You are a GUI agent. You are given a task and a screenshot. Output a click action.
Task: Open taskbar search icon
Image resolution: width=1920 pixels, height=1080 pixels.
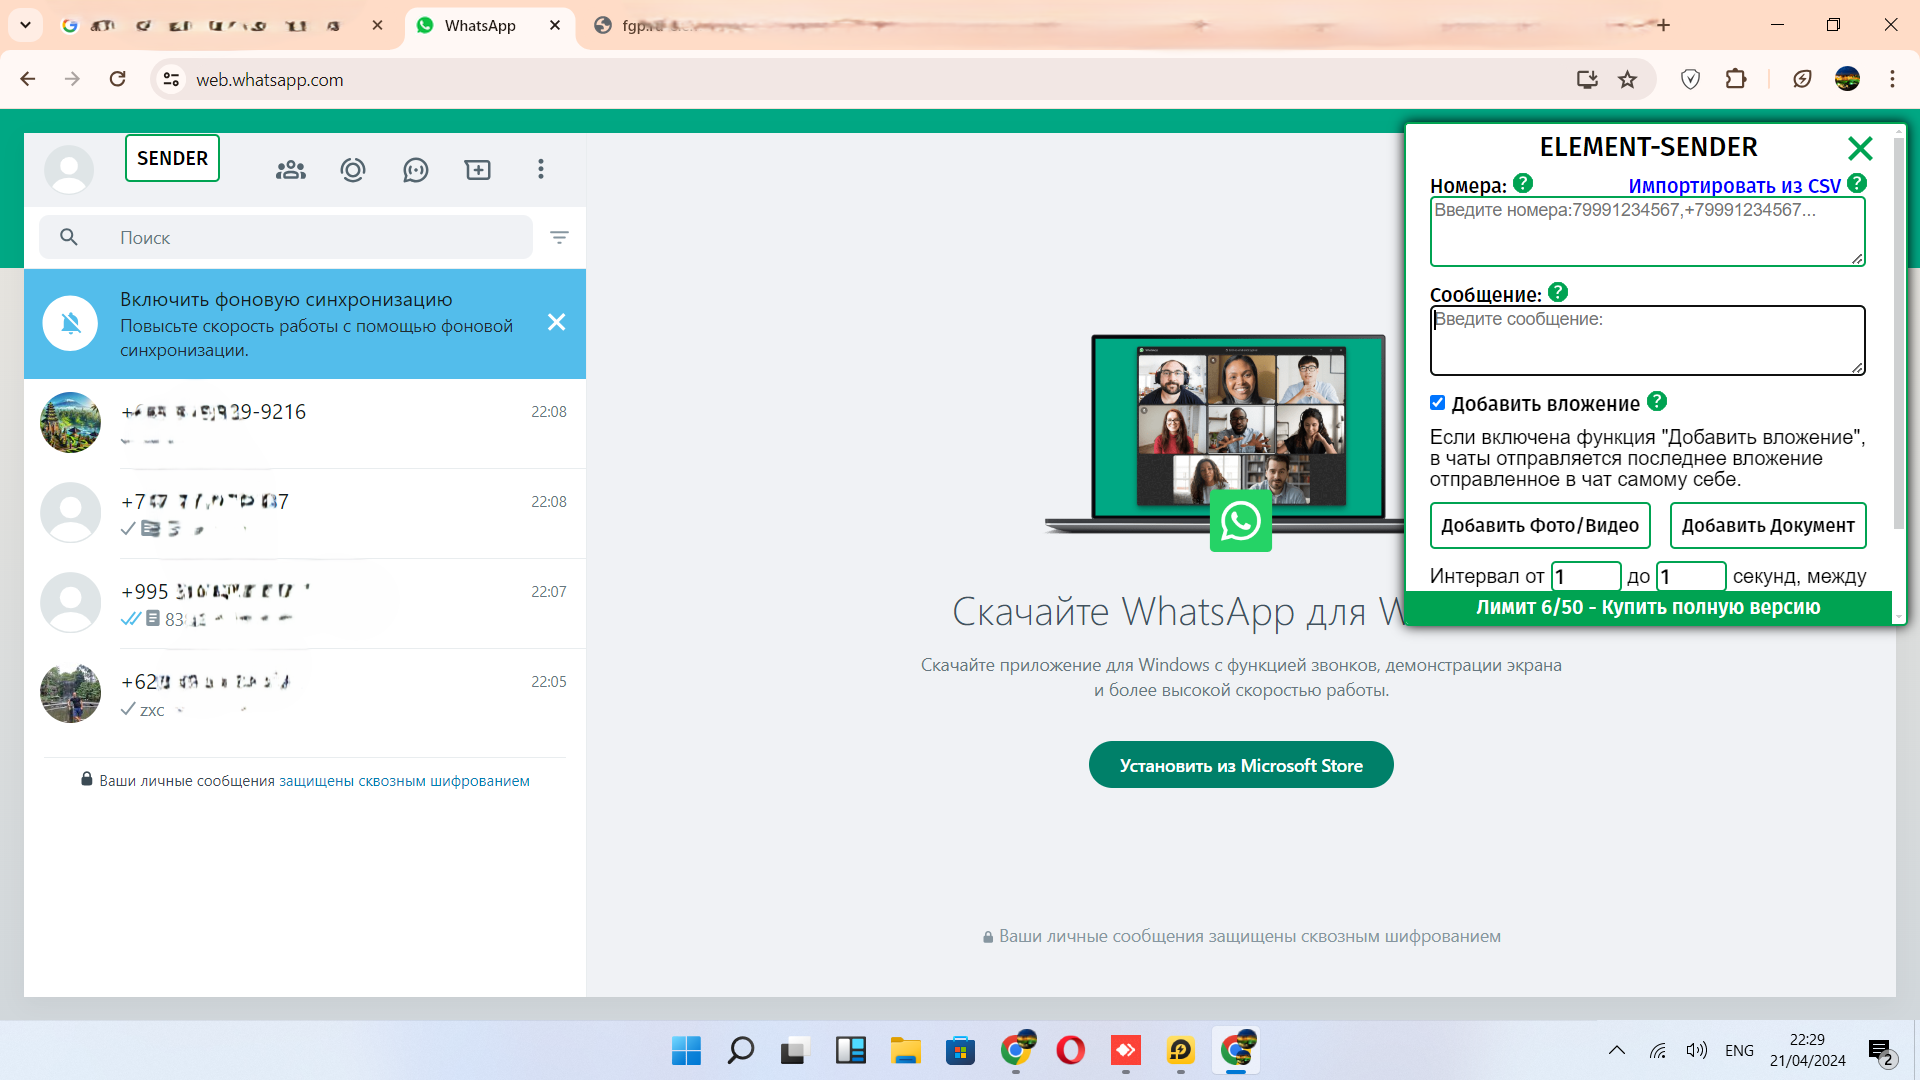(x=741, y=1050)
